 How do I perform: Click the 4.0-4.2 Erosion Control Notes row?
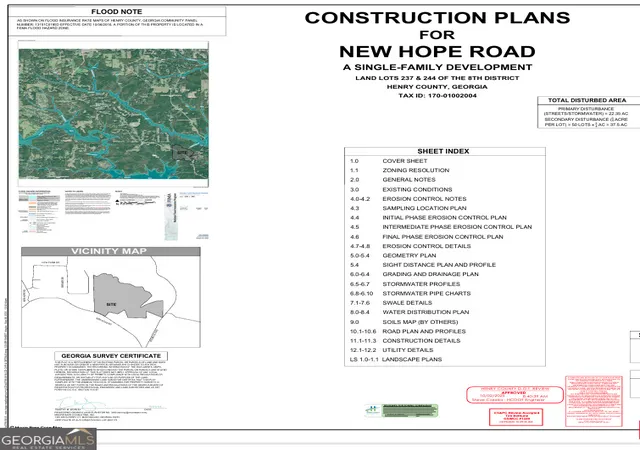(x=408, y=199)
